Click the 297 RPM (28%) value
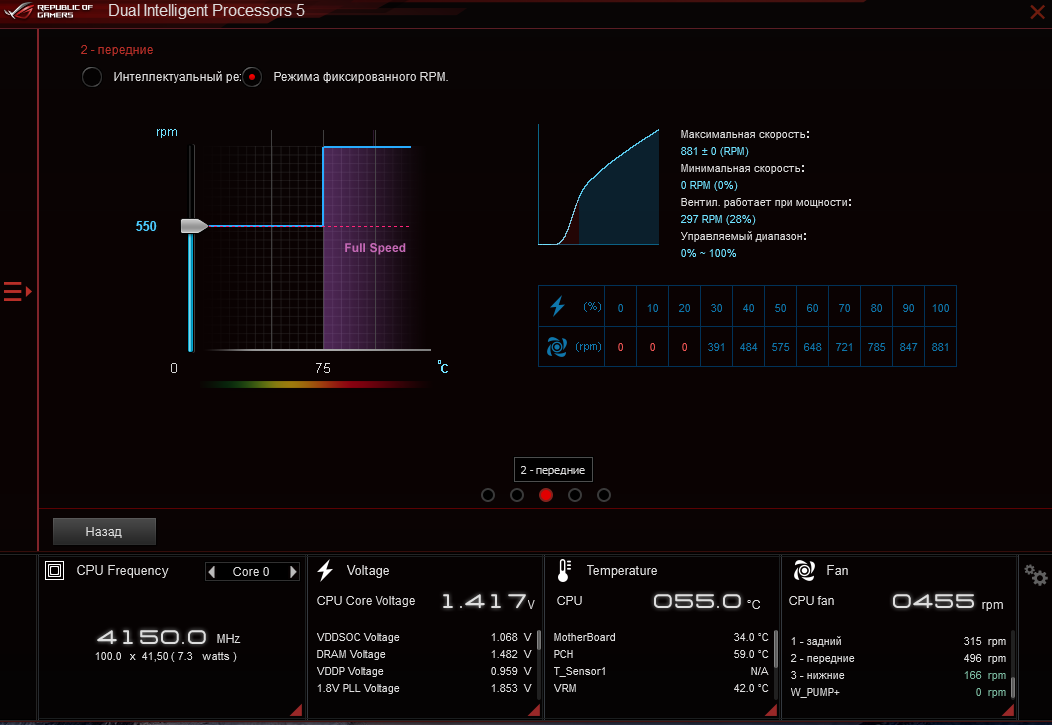 coord(717,219)
